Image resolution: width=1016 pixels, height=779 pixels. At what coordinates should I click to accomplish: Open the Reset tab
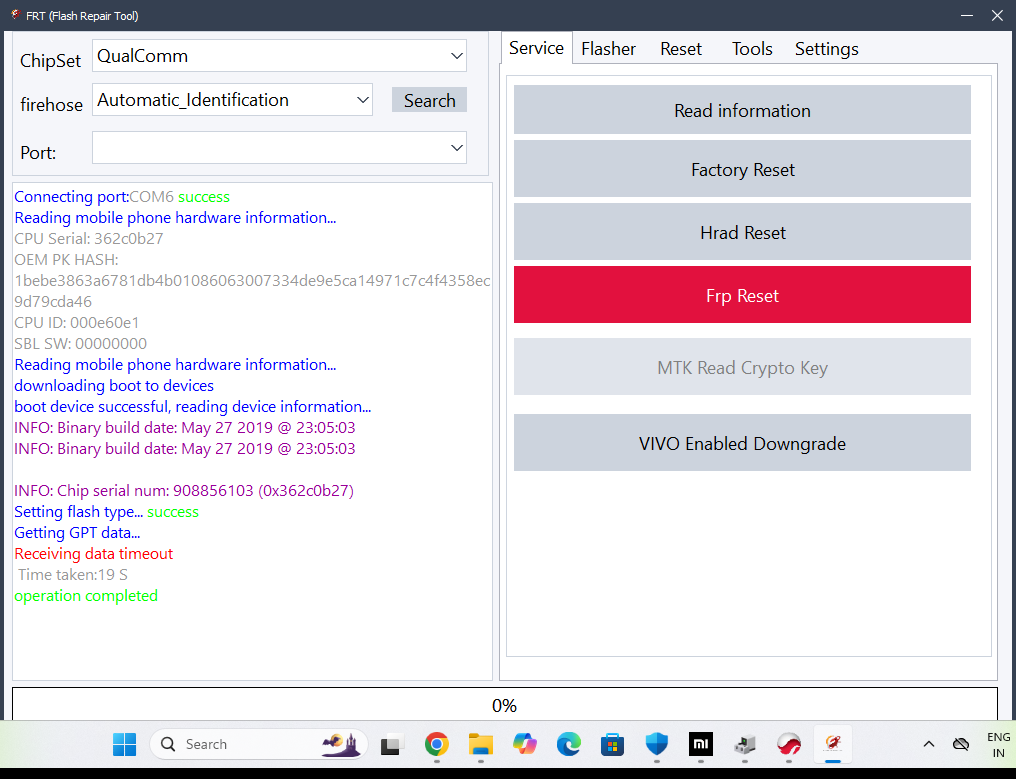pyautogui.click(x=680, y=49)
